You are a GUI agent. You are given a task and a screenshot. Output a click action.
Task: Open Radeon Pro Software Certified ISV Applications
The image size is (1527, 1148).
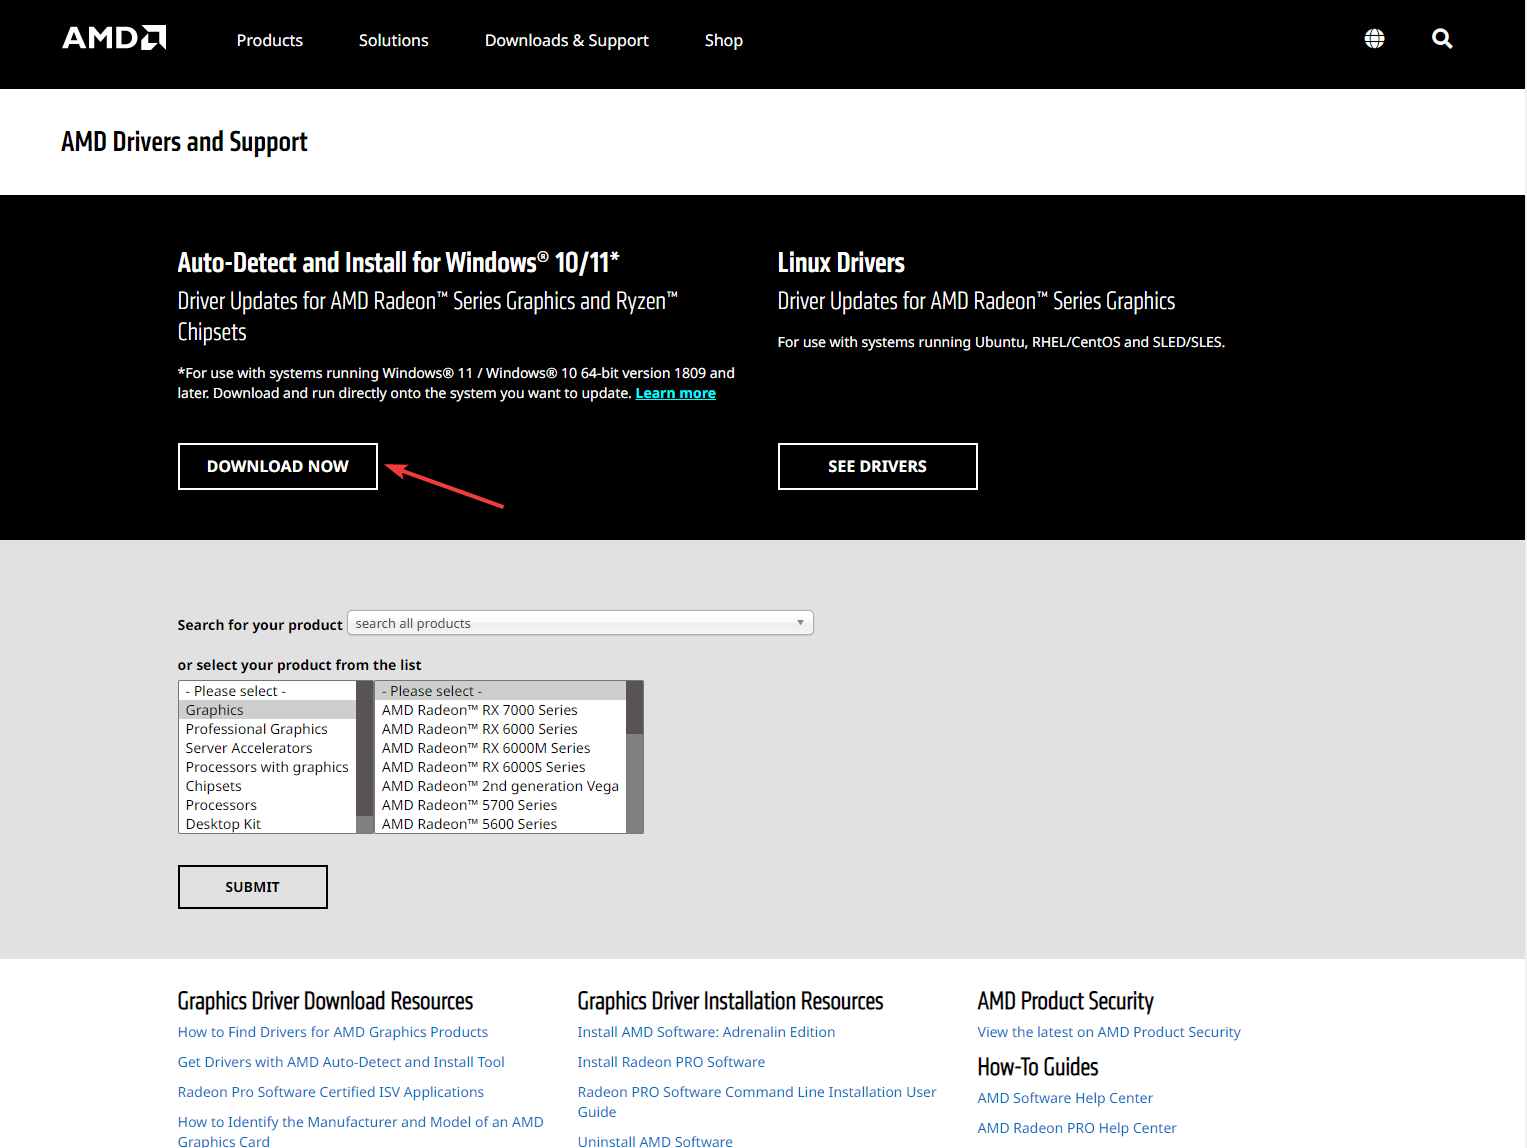331,1092
